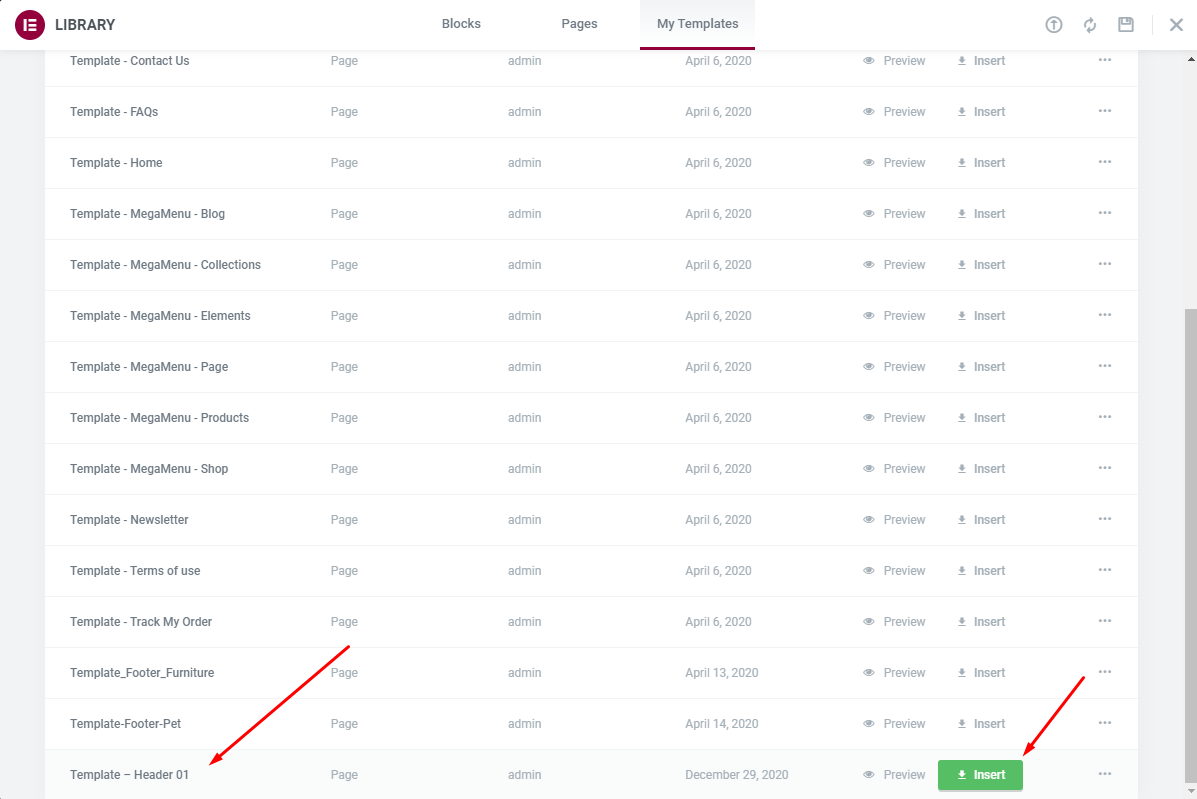
Task: Open more options for Template-Footer-Pet
Action: click(1105, 723)
